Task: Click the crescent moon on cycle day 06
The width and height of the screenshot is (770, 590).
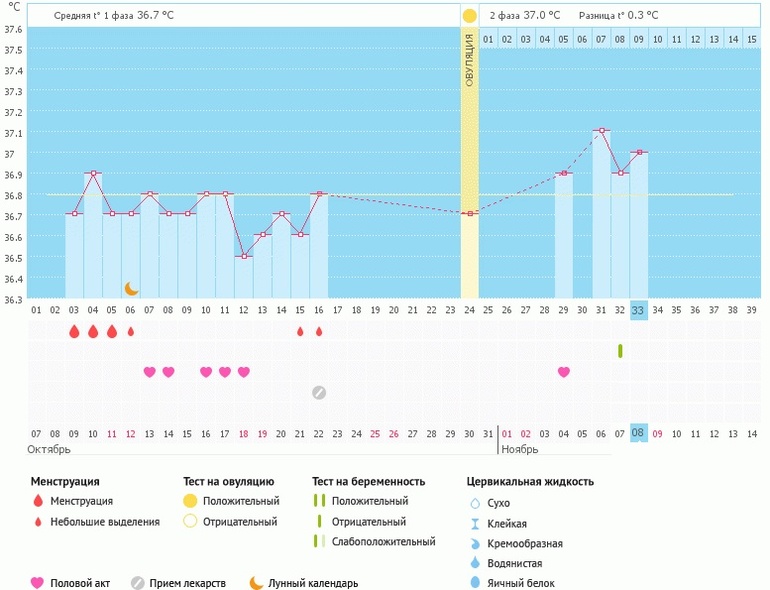Action: (x=131, y=288)
